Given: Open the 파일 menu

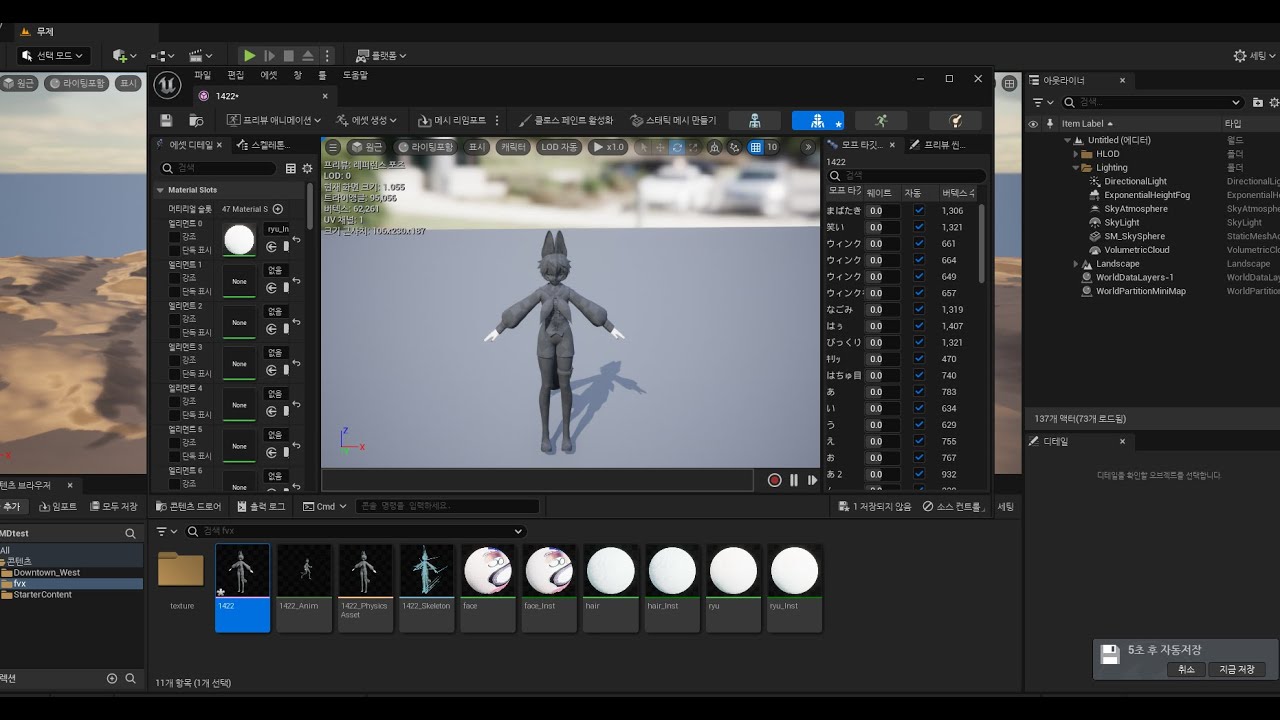Looking at the screenshot, I should (202, 75).
